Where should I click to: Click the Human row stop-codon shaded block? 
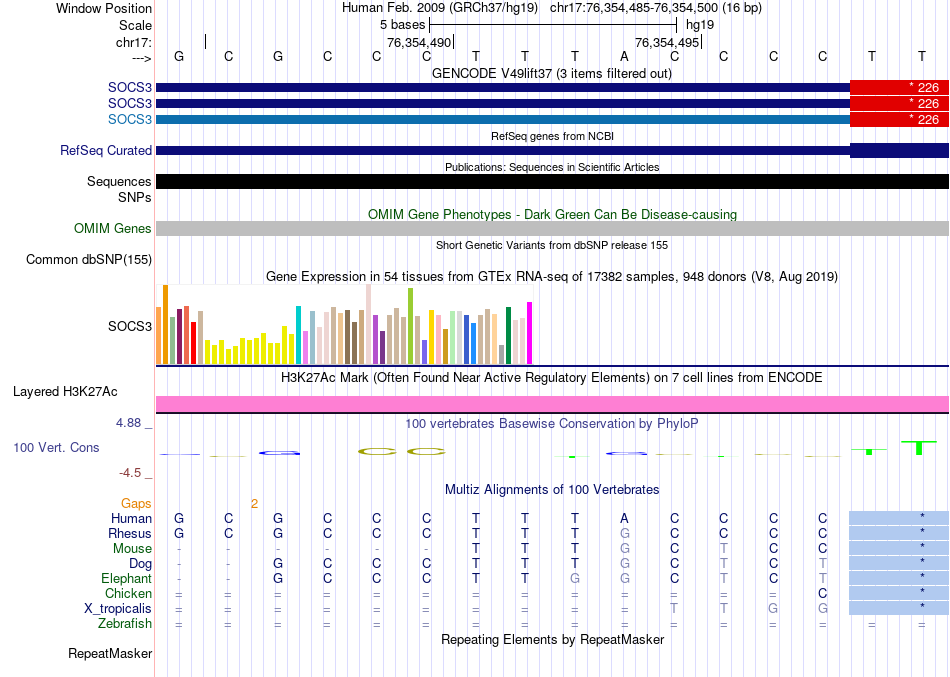tap(899, 518)
